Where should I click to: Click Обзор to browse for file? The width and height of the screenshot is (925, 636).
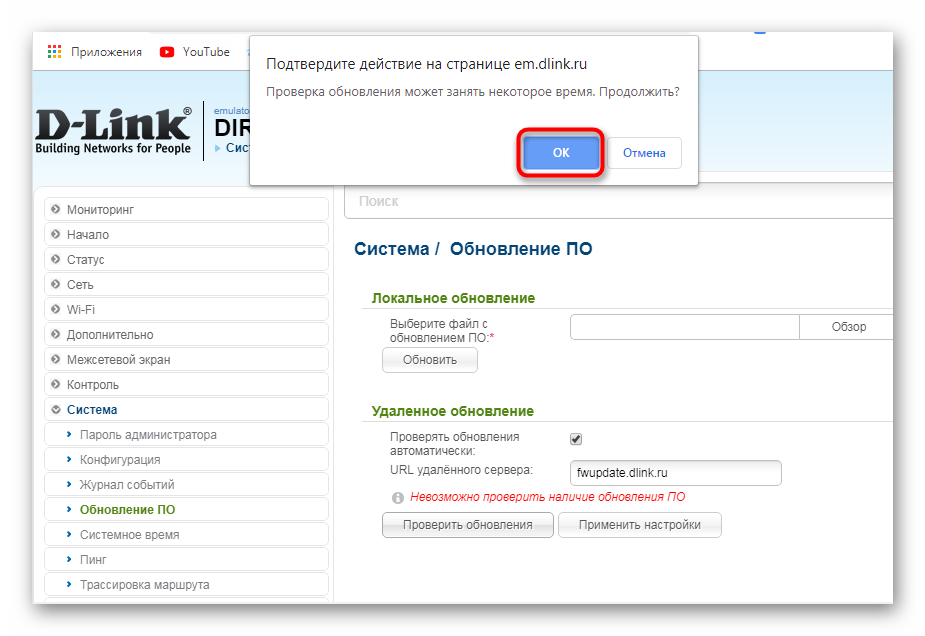pyautogui.click(x=847, y=327)
